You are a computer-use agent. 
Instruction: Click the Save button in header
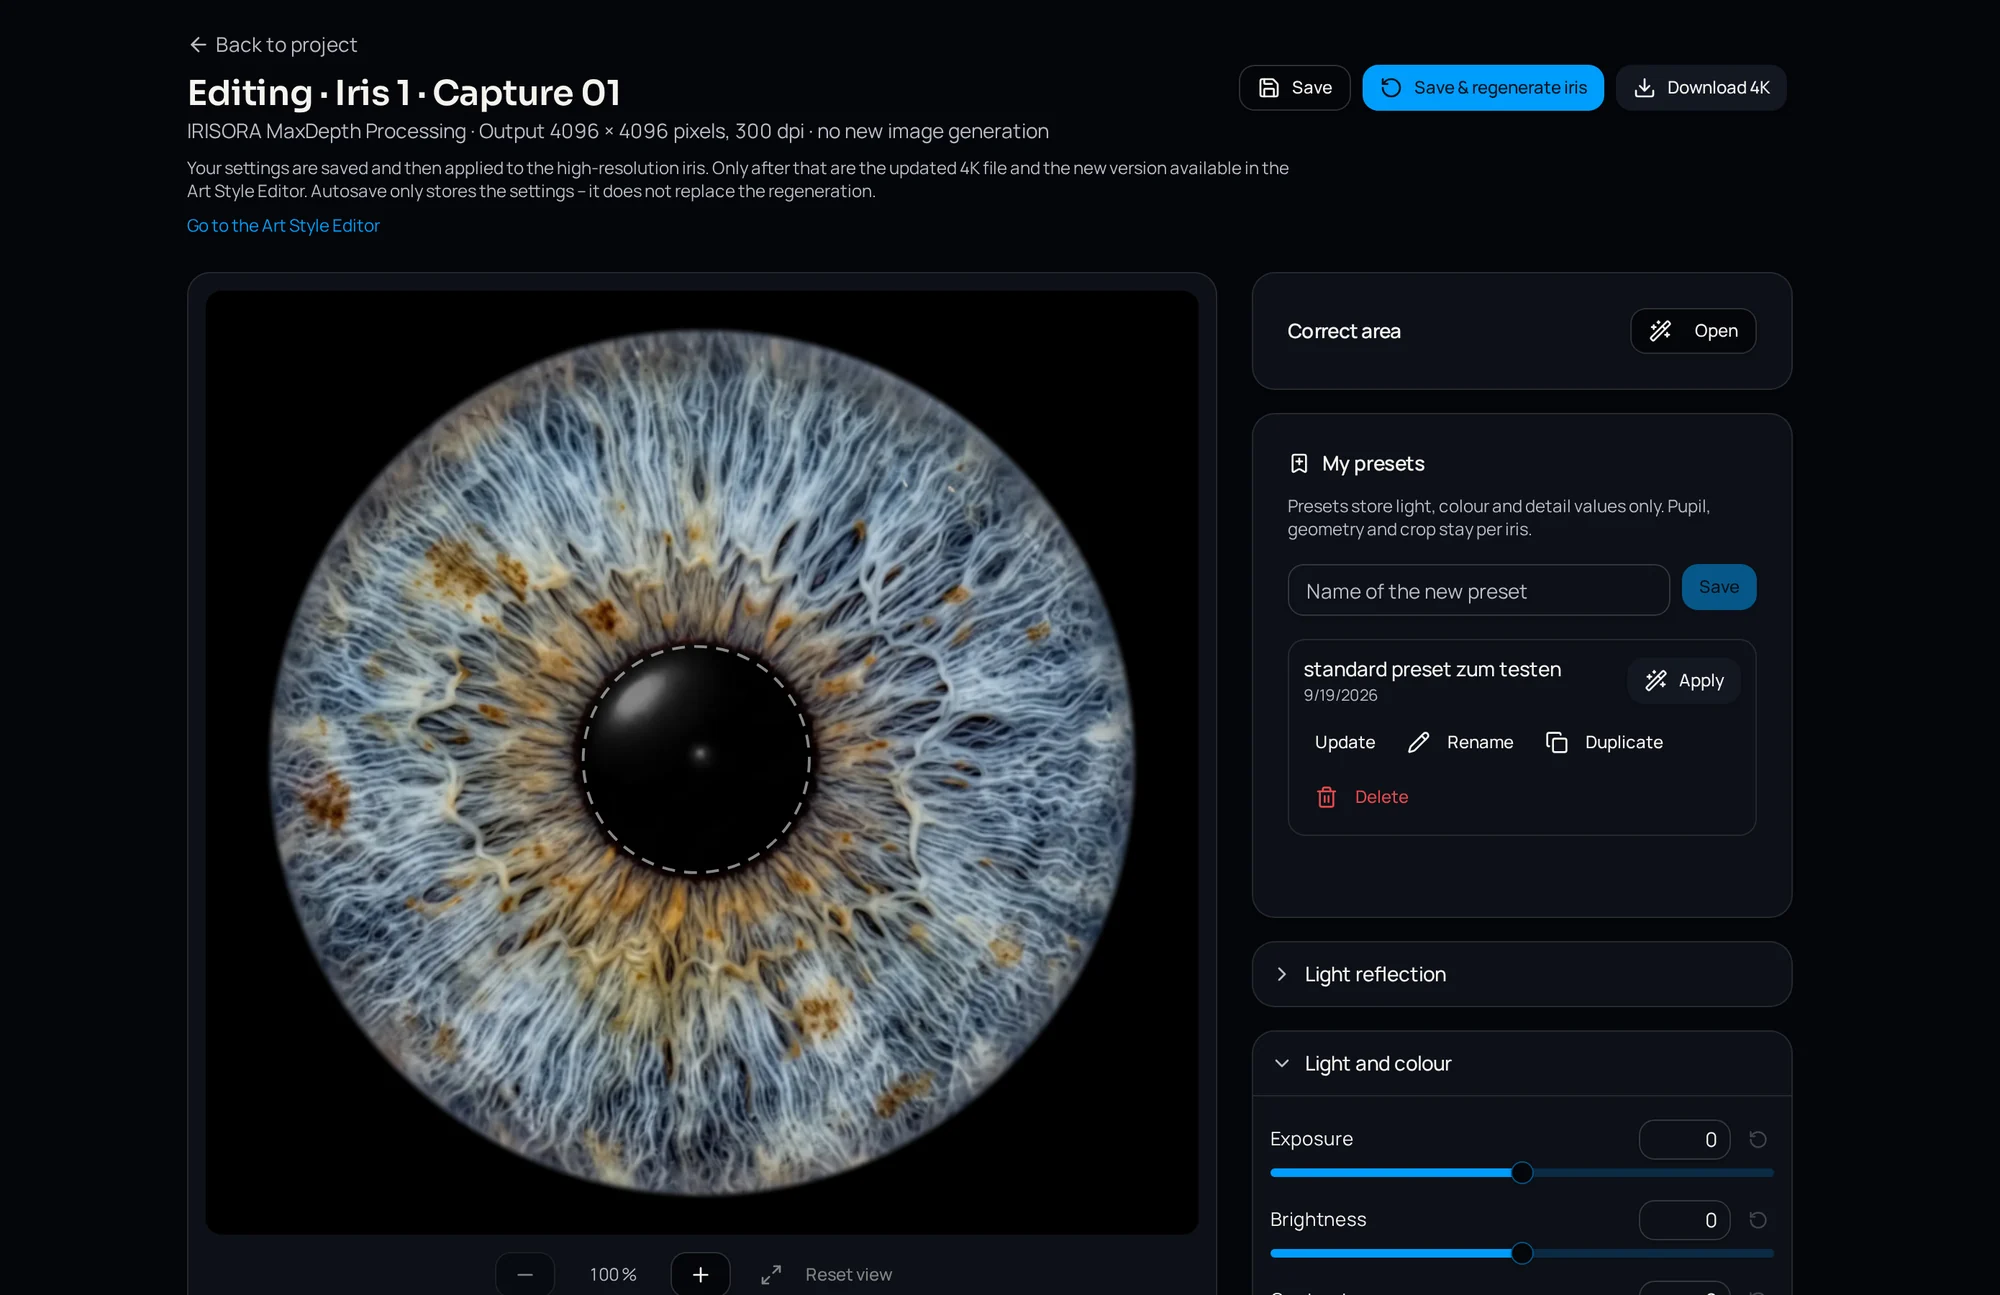coord(1294,88)
